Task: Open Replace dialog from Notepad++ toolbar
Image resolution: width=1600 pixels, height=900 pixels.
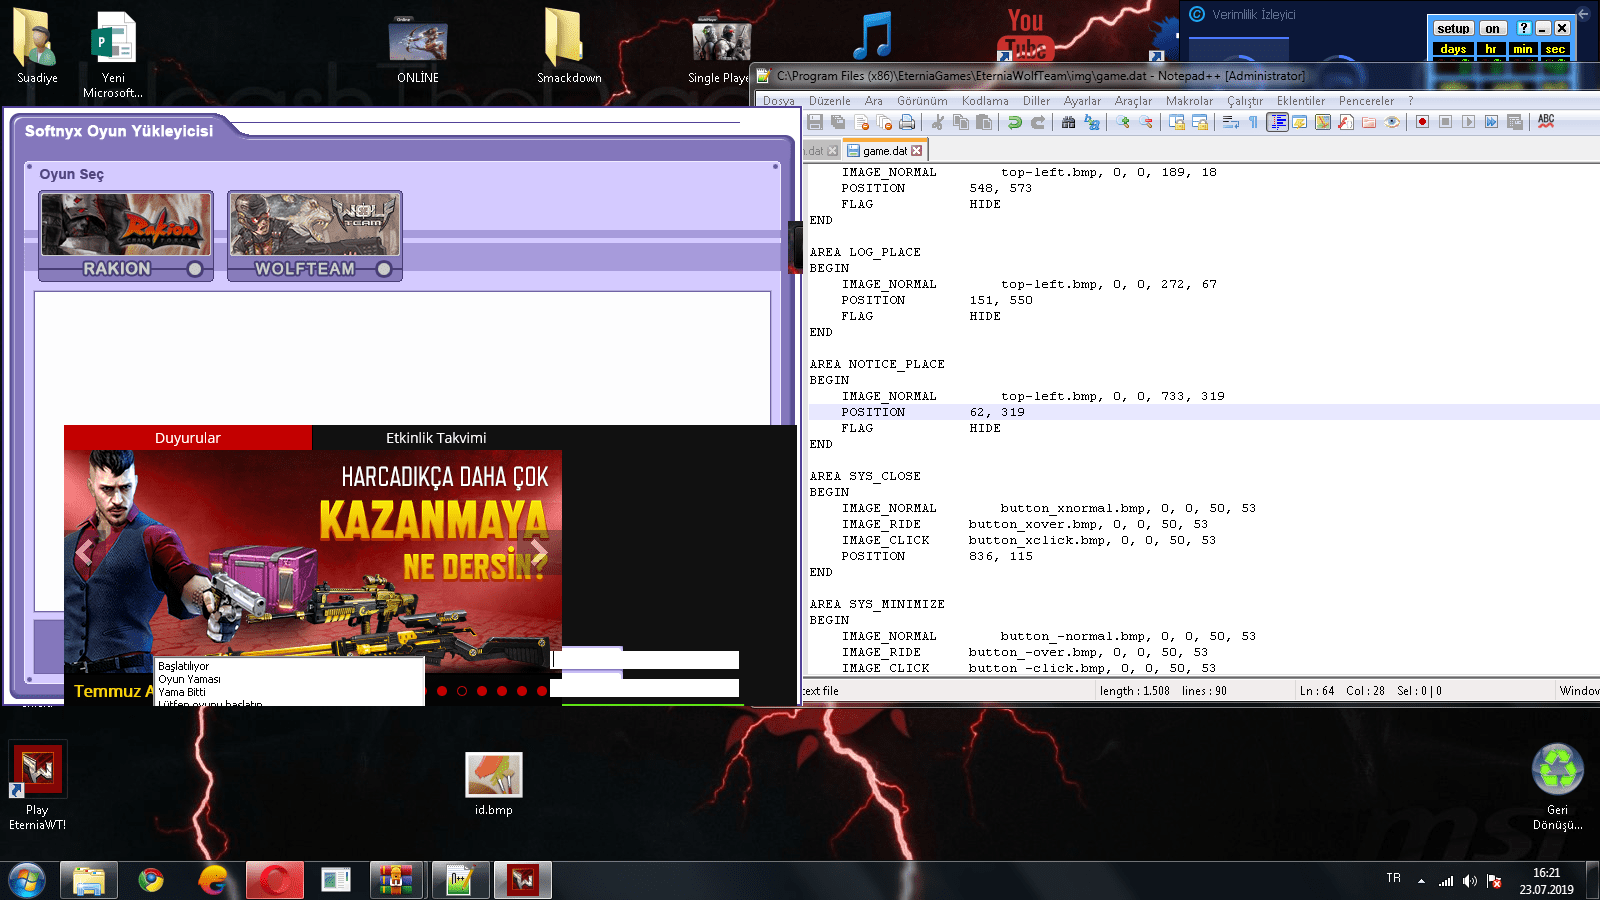Action: coord(1092,122)
